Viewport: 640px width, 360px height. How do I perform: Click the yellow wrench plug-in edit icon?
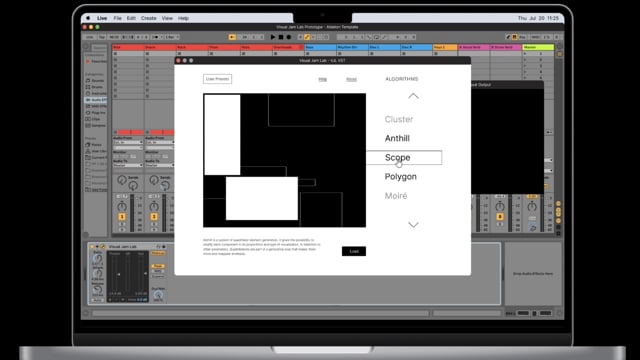click(x=103, y=247)
